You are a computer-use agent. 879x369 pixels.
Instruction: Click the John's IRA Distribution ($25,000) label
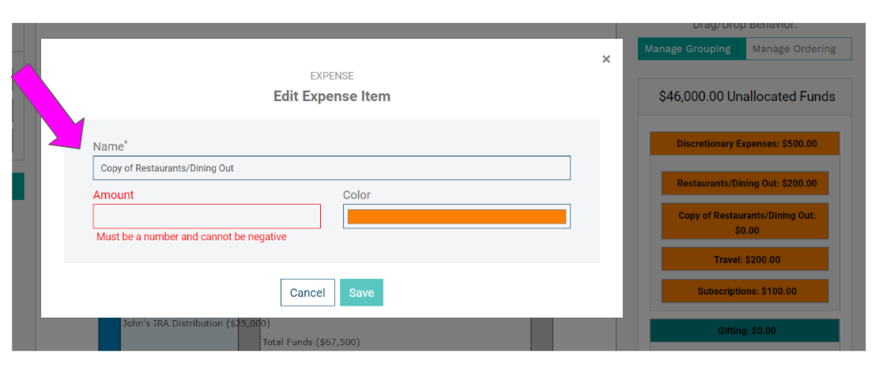tap(196, 324)
